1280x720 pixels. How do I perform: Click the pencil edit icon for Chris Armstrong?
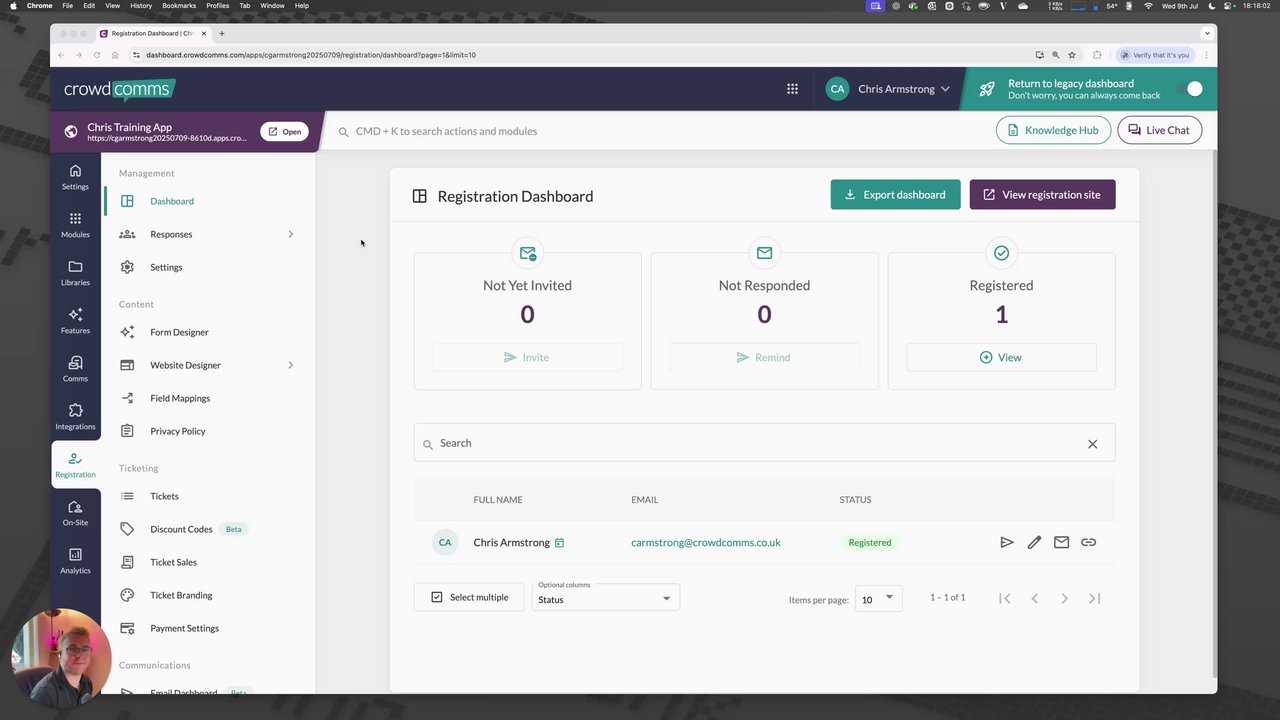pos(1034,542)
